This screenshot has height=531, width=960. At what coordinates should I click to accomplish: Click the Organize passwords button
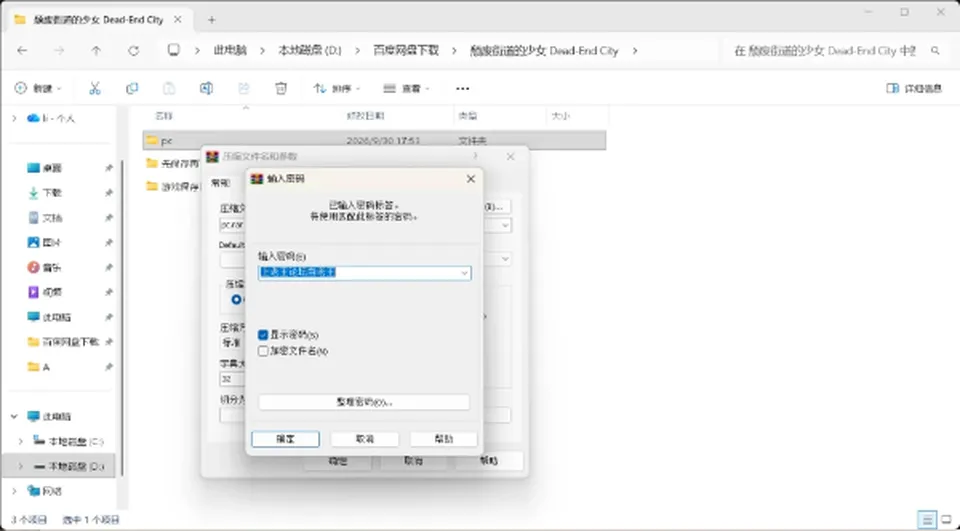tap(364, 402)
